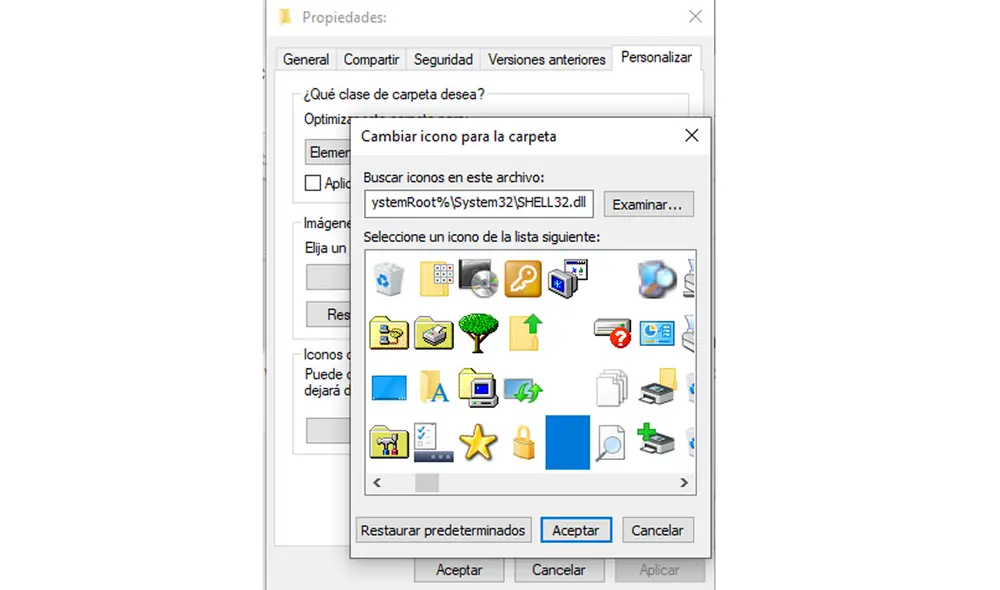The width and height of the screenshot is (1000, 590).
Task: Switch to the General tab
Action: click(306, 59)
